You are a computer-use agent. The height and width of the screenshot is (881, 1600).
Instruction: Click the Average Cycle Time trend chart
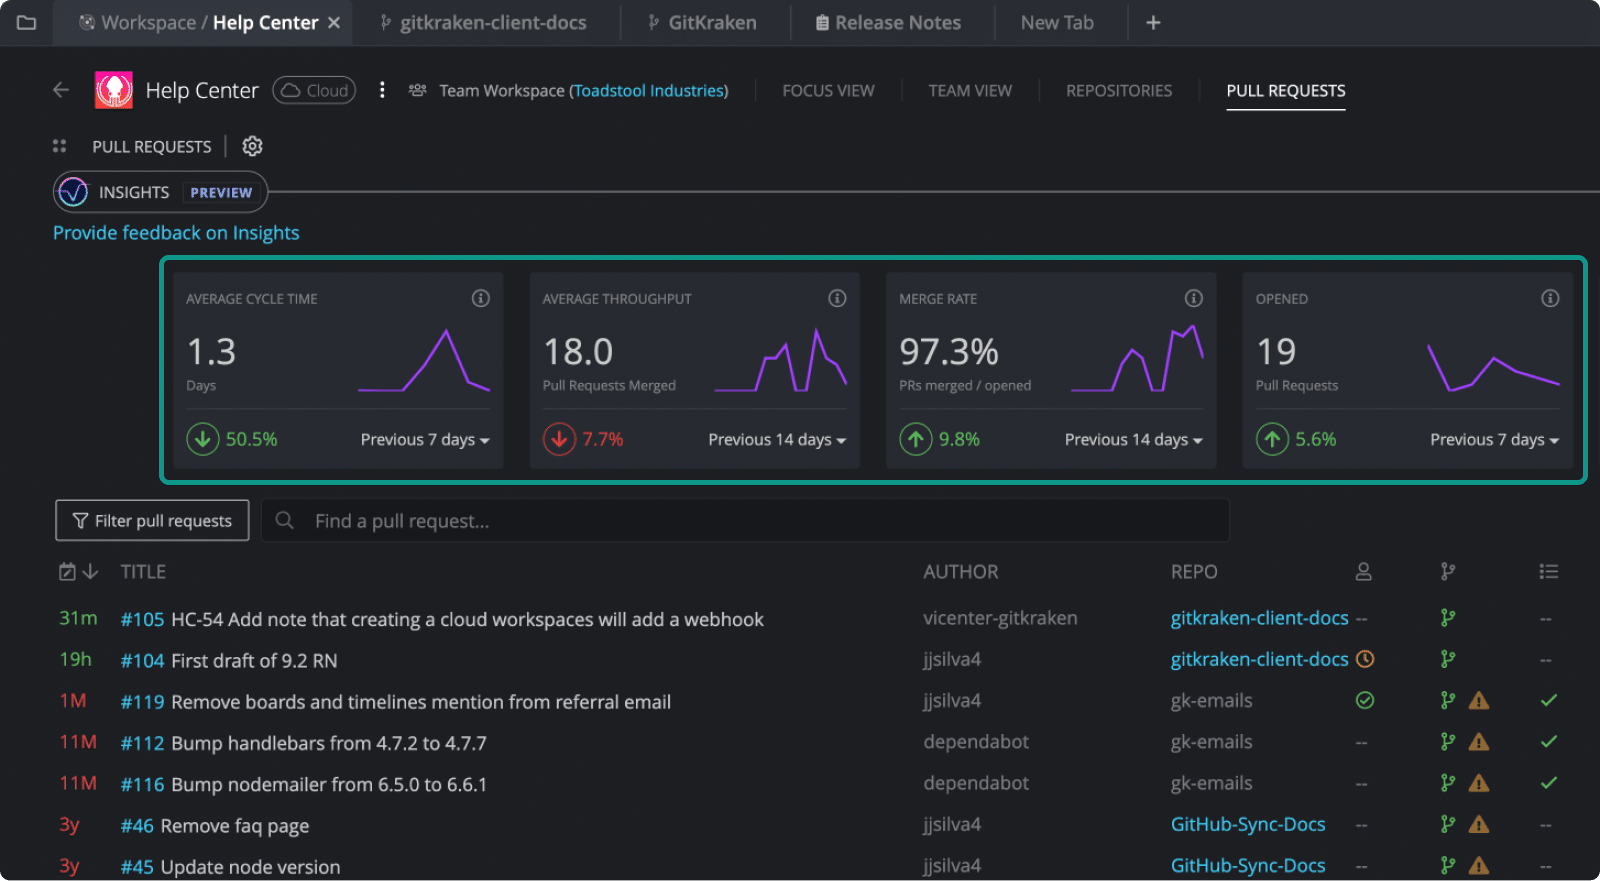pyautogui.click(x=424, y=360)
